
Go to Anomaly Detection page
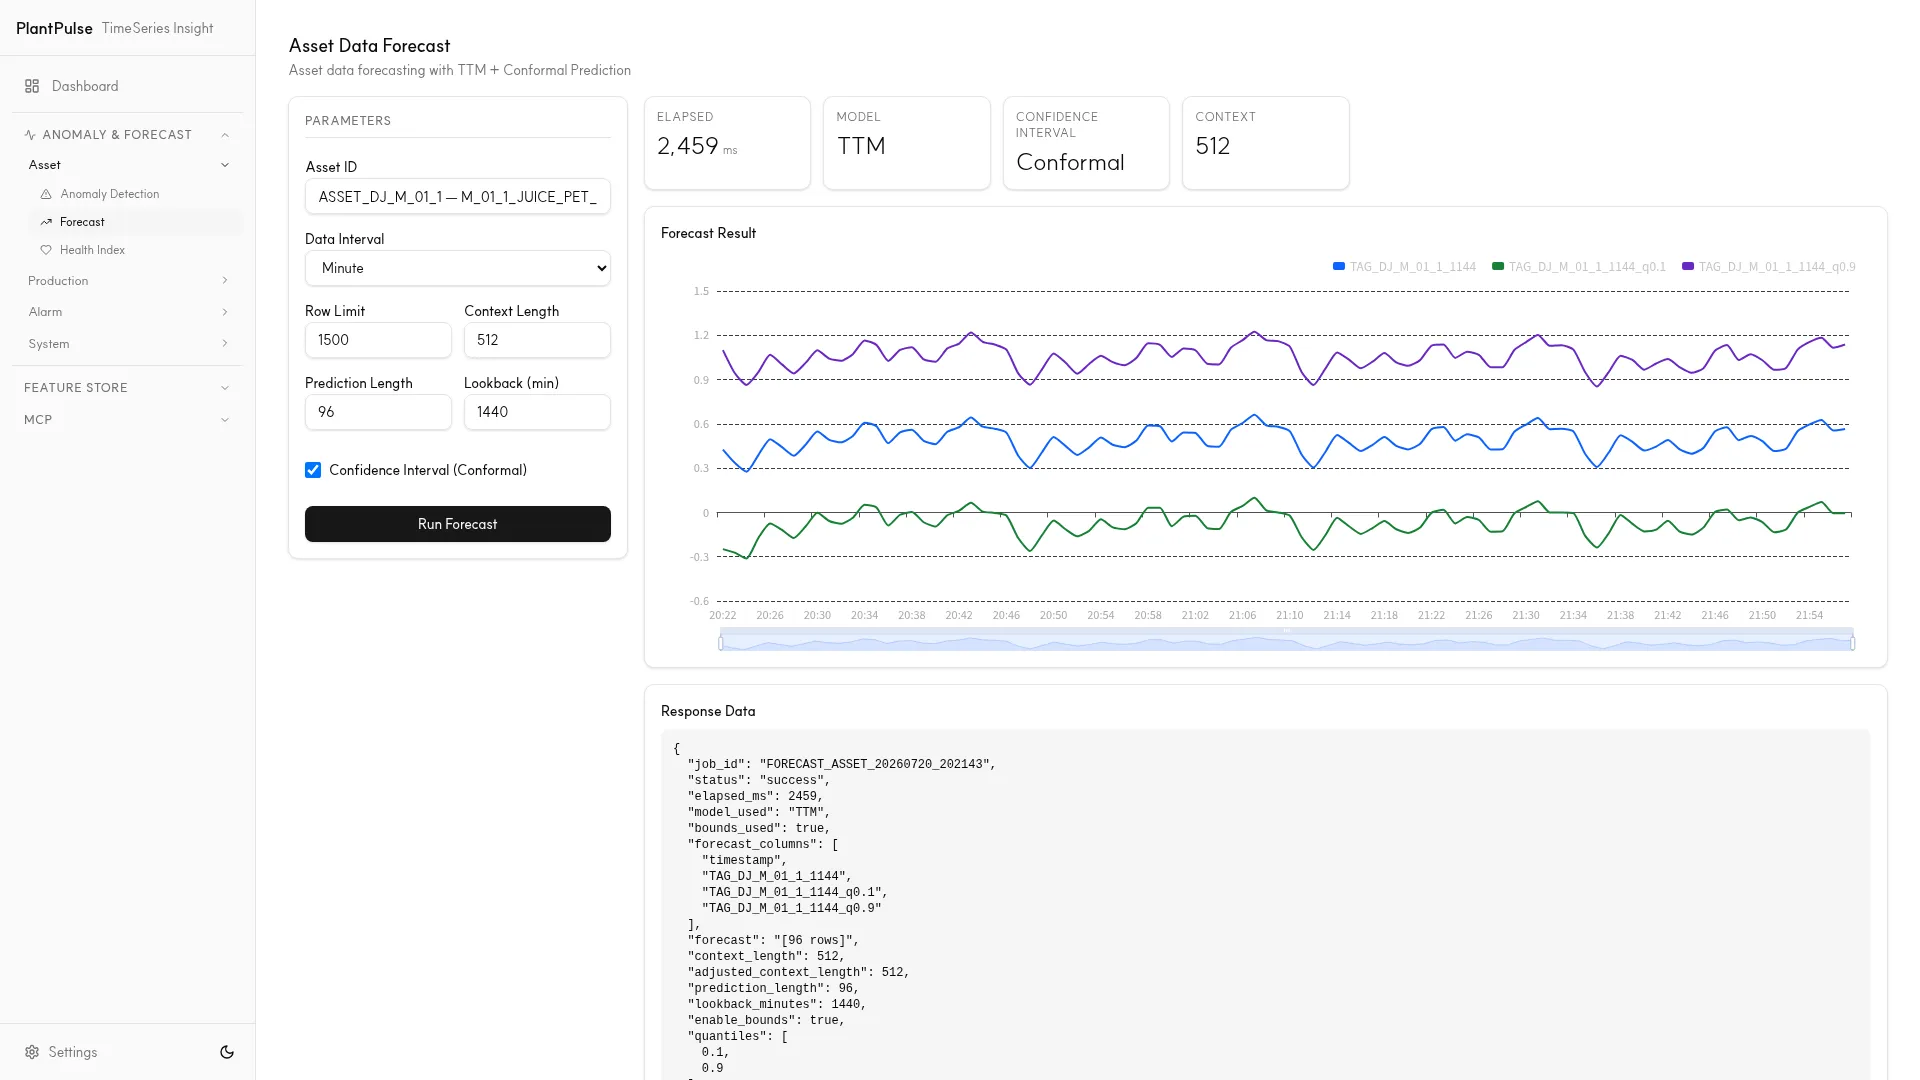[x=135, y=194]
